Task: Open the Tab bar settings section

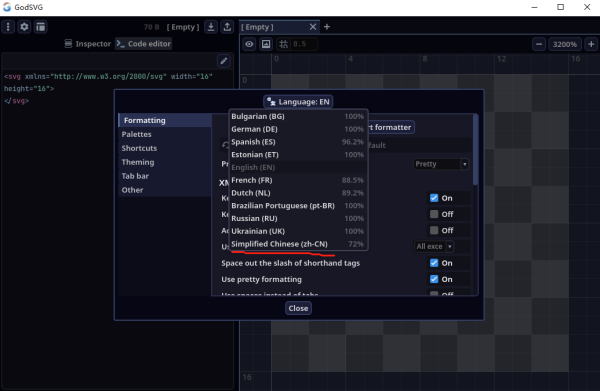Action: point(165,176)
